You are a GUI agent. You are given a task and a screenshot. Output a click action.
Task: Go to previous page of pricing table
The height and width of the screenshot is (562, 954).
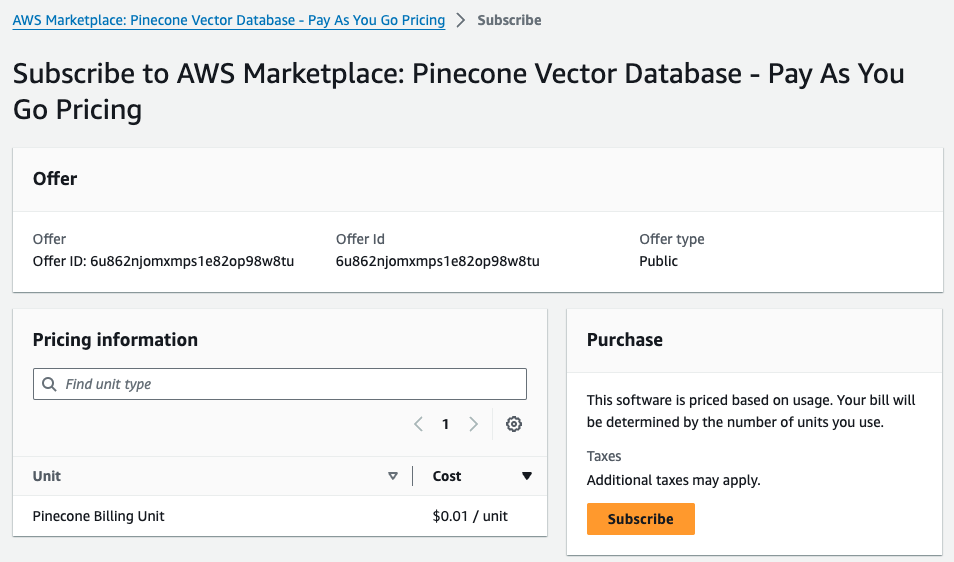tap(419, 424)
